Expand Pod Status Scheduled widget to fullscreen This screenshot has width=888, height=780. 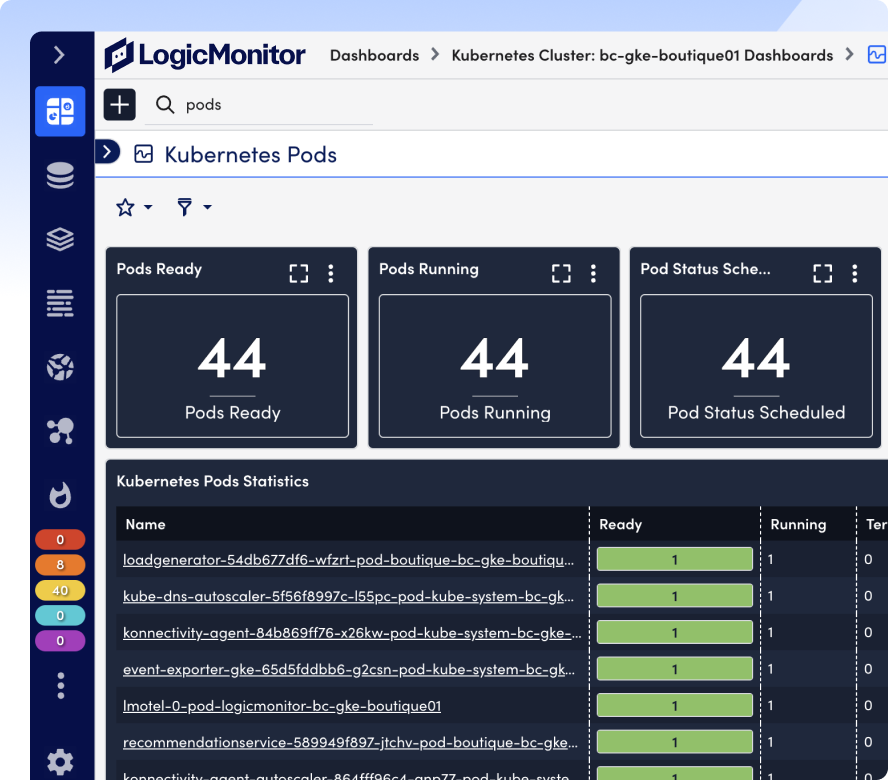pyautogui.click(x=823, y=274)
